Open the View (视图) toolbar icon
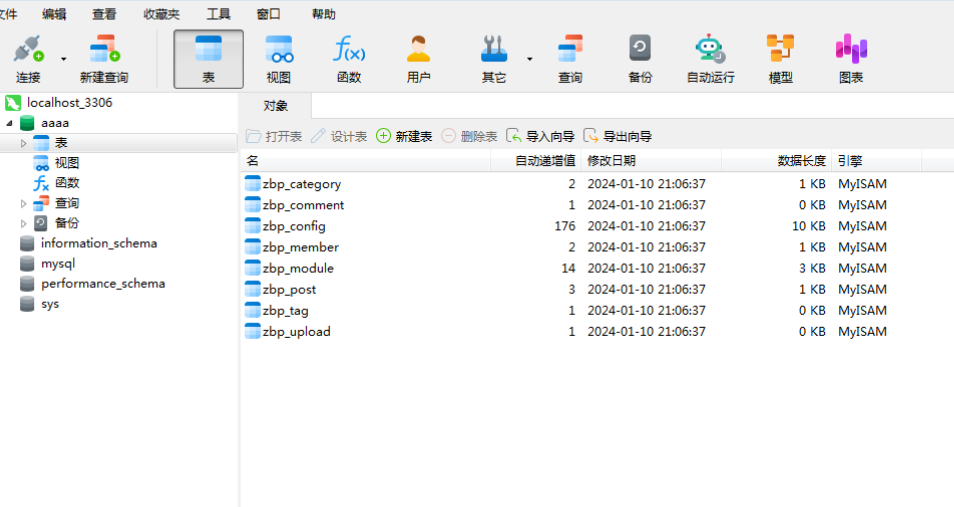Viewport: 954px width, 507px height. [x=279, y=59]
